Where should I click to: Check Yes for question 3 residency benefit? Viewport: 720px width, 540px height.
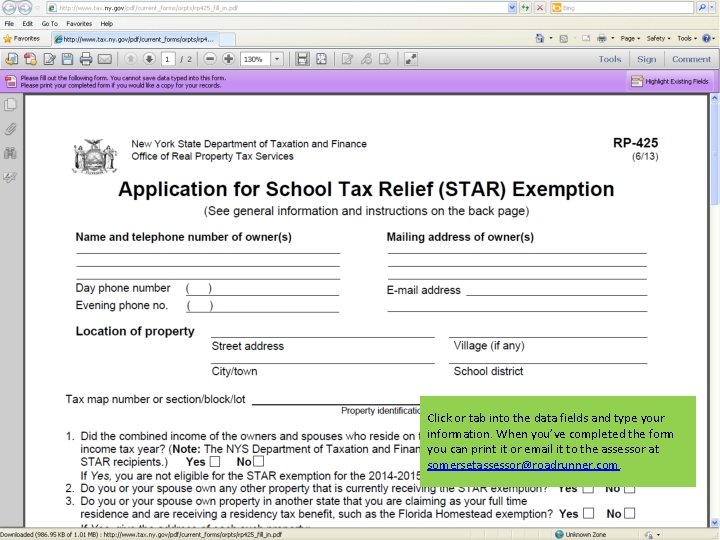pos(588,513)
